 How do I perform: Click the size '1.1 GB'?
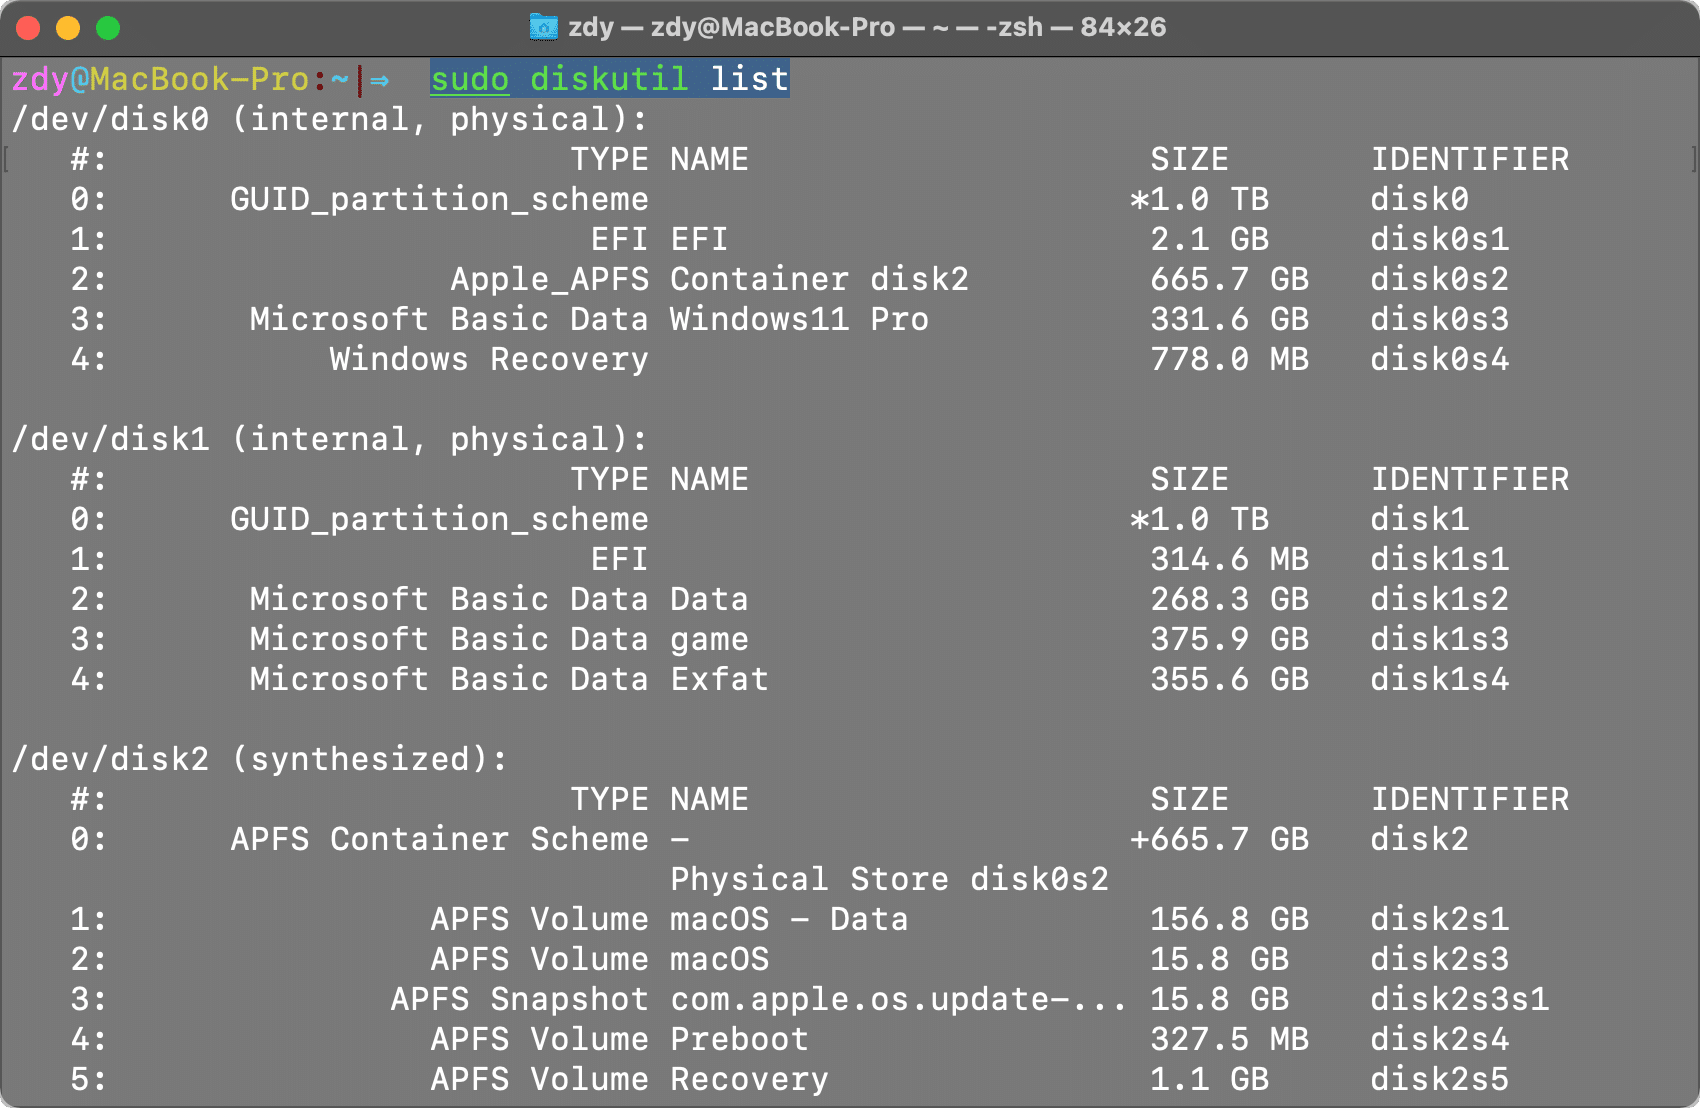coord(1210,1080)
